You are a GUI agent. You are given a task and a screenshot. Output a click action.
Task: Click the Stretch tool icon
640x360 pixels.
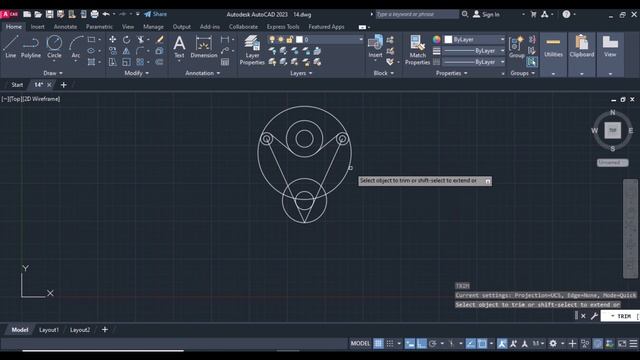tap(112, 62)
